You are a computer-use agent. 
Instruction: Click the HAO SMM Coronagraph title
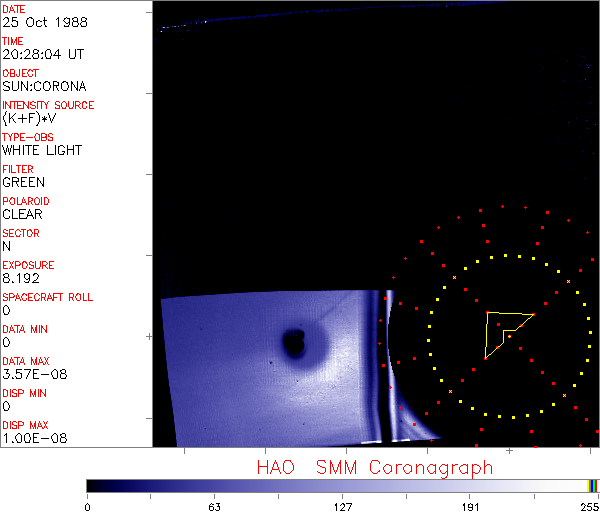[x=375, y=468]
